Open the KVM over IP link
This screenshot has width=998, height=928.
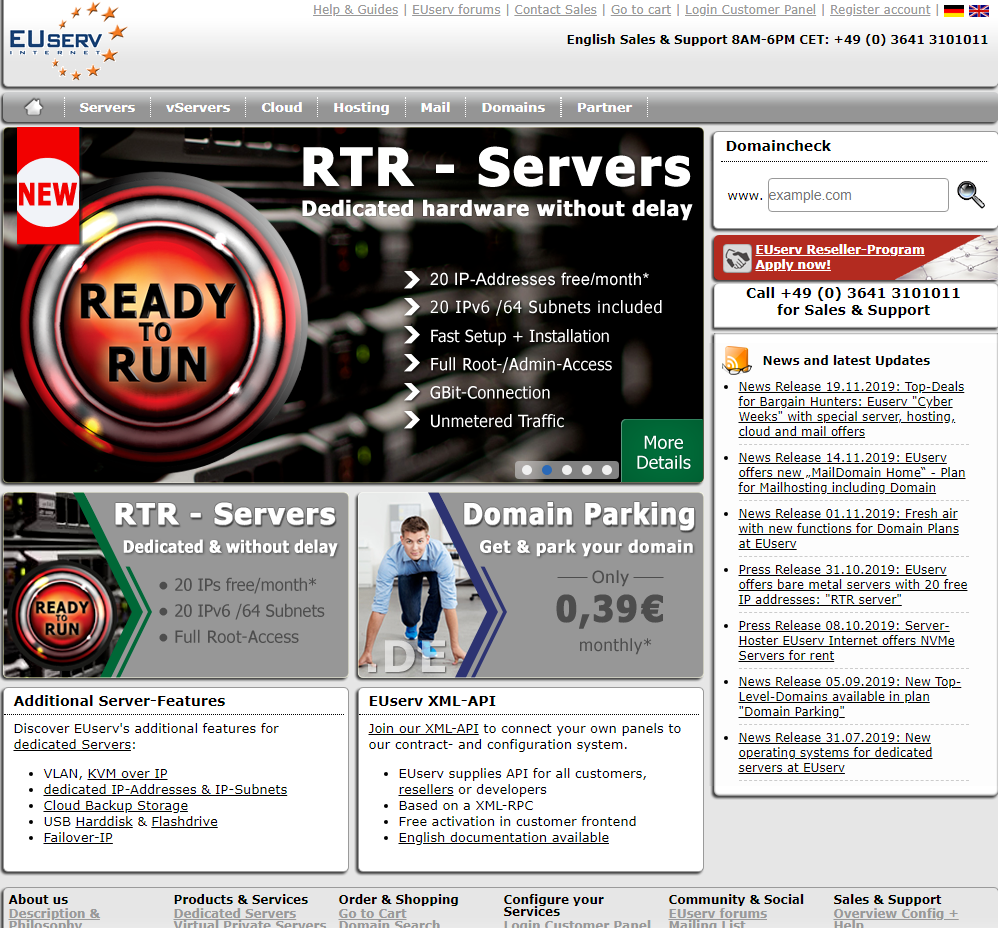[x=127, y=773]
